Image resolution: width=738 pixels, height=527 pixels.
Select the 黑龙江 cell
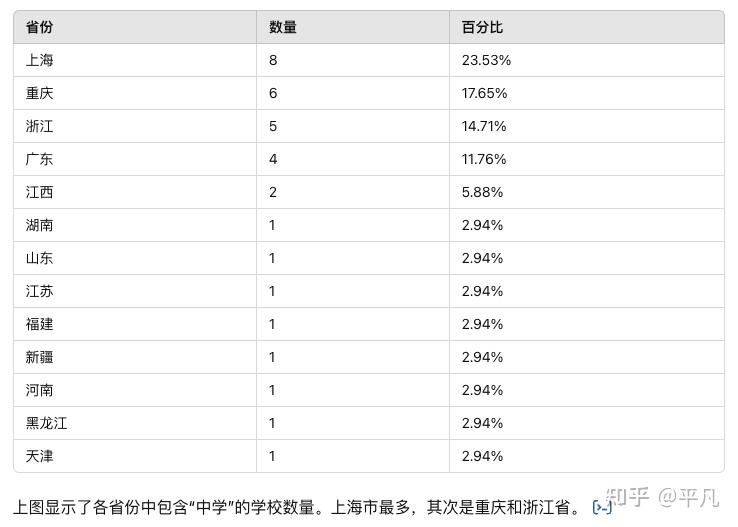[x=47, y=423]
